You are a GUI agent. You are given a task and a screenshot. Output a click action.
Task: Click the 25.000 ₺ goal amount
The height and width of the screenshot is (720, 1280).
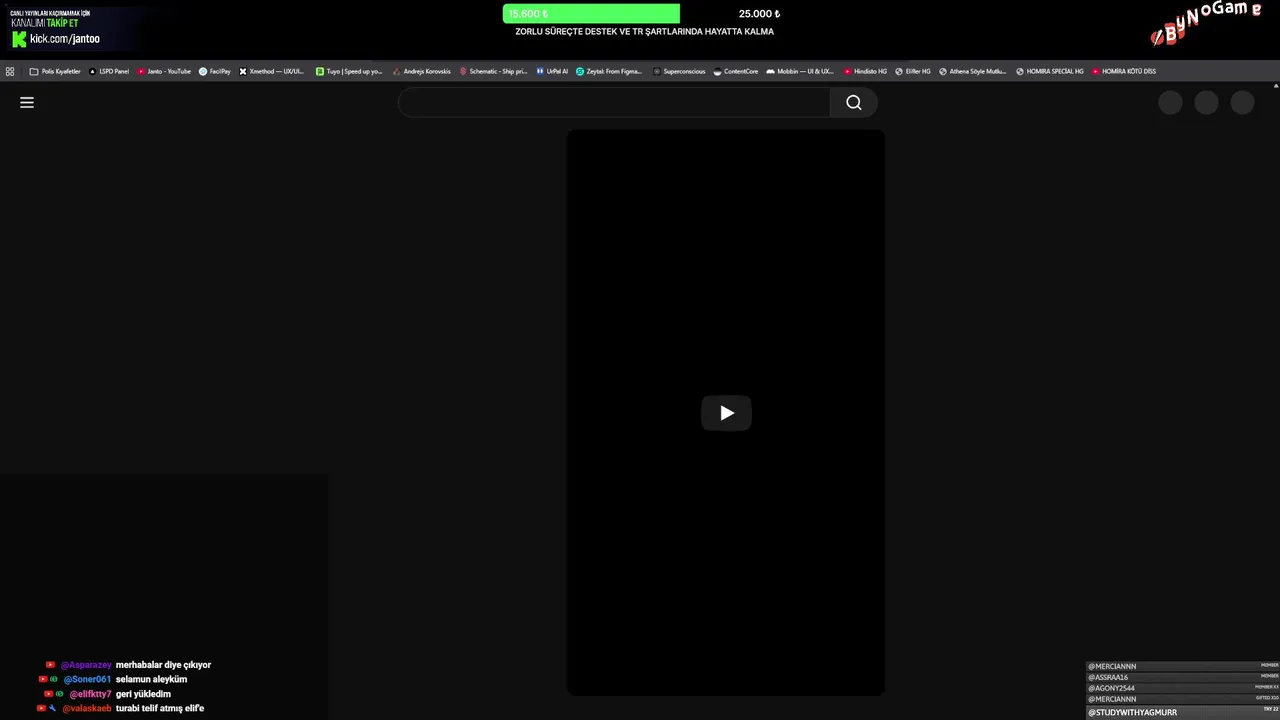coord(759,14)
